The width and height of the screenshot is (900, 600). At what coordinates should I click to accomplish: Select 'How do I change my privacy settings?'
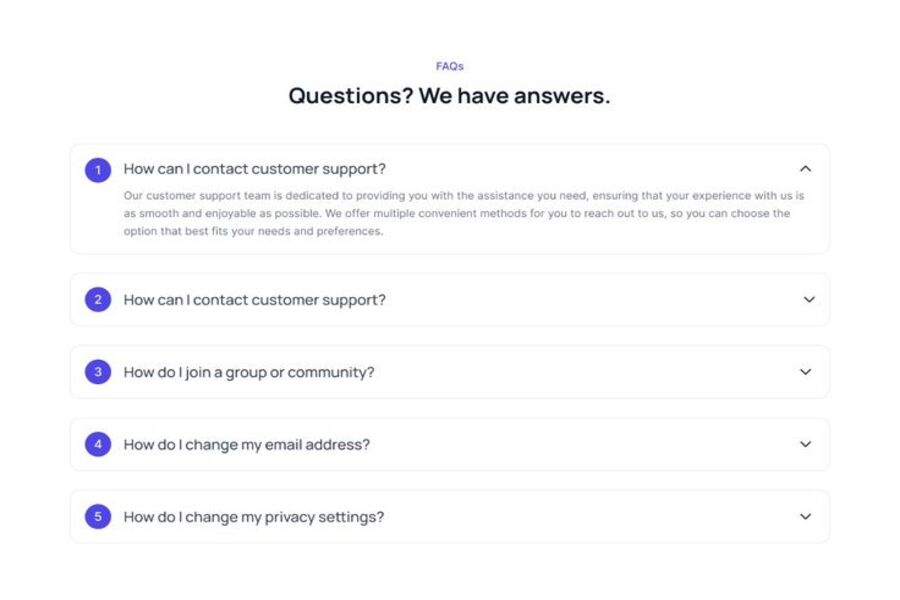(x=253, y=517)
